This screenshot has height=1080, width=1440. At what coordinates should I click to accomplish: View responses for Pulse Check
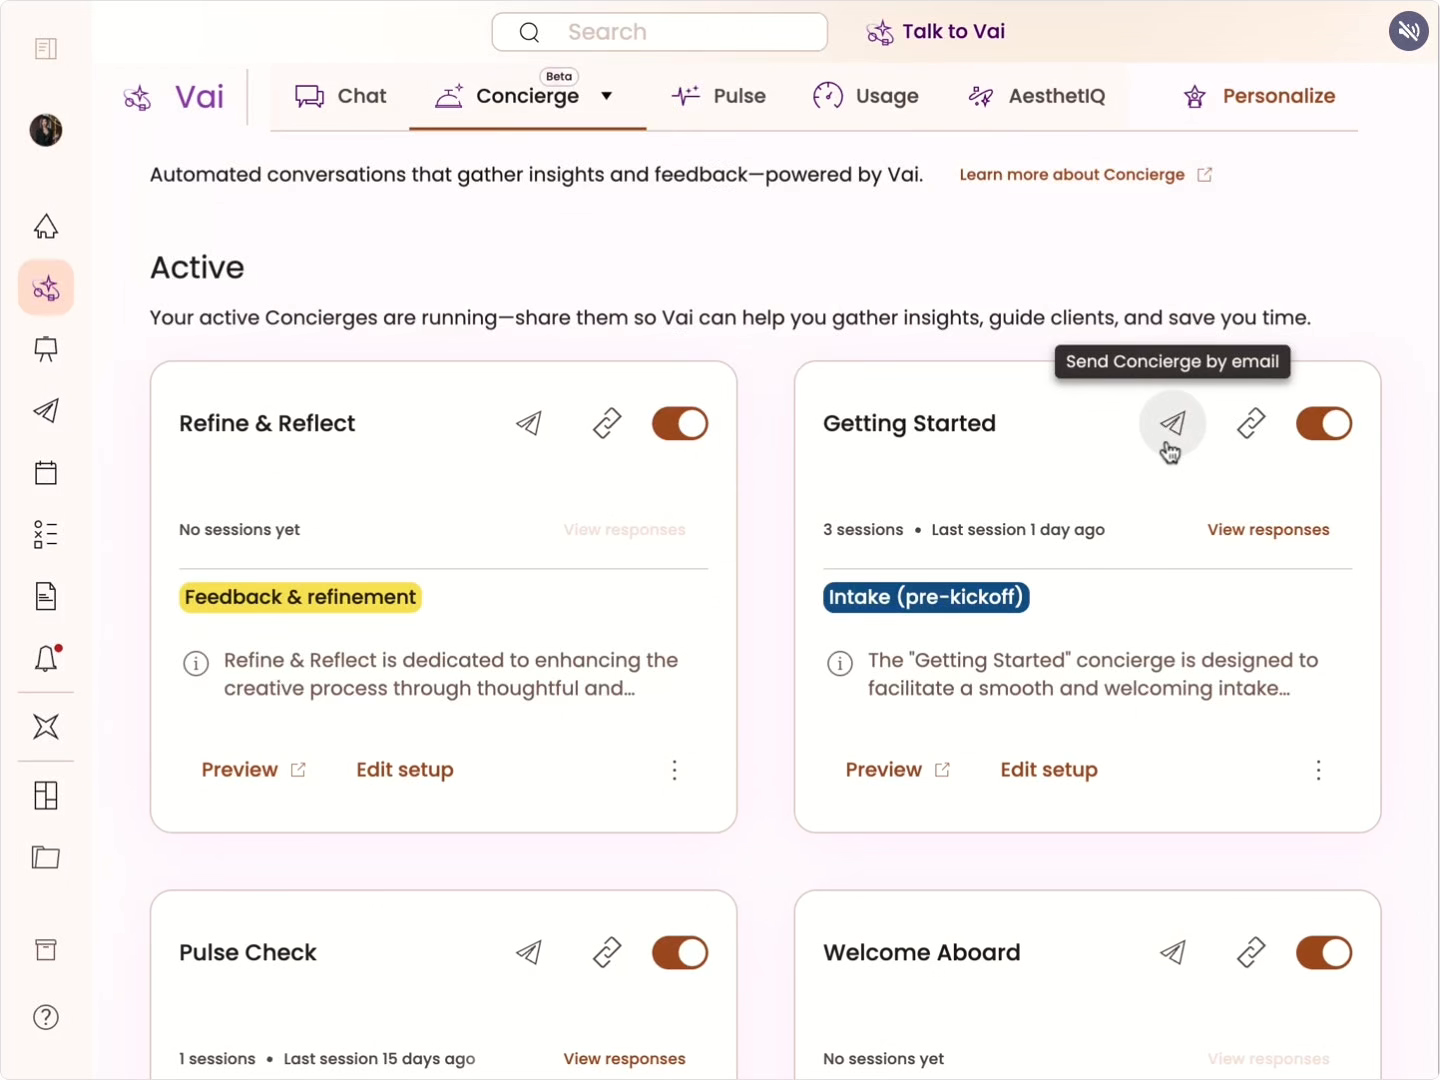coord(624,1059)
